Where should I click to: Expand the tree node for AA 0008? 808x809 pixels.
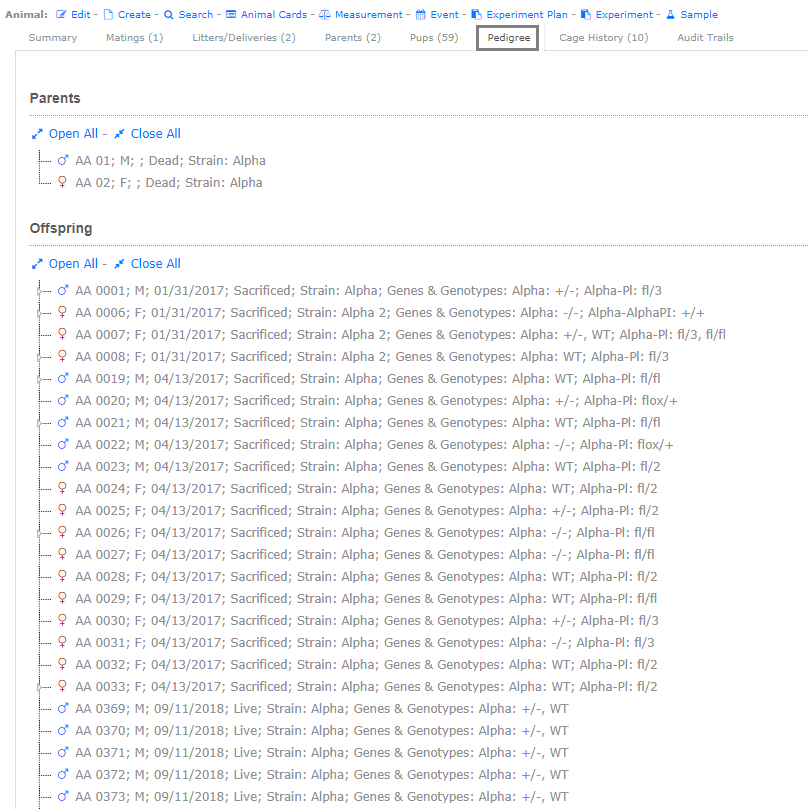tap(39, 357)
